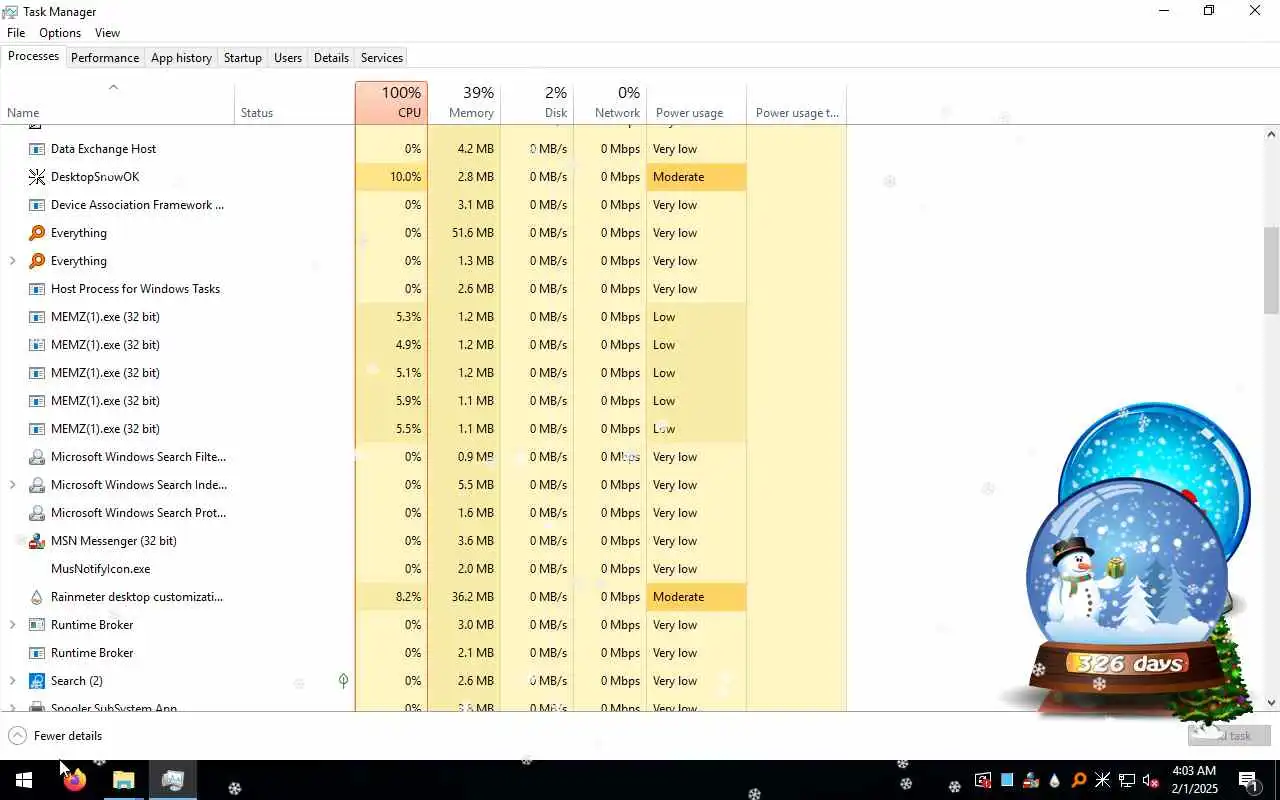Screen dimensions: 1280x800
Task: Expand the Microsoft Windows Search Indexer group
Action: click(12, 485)
